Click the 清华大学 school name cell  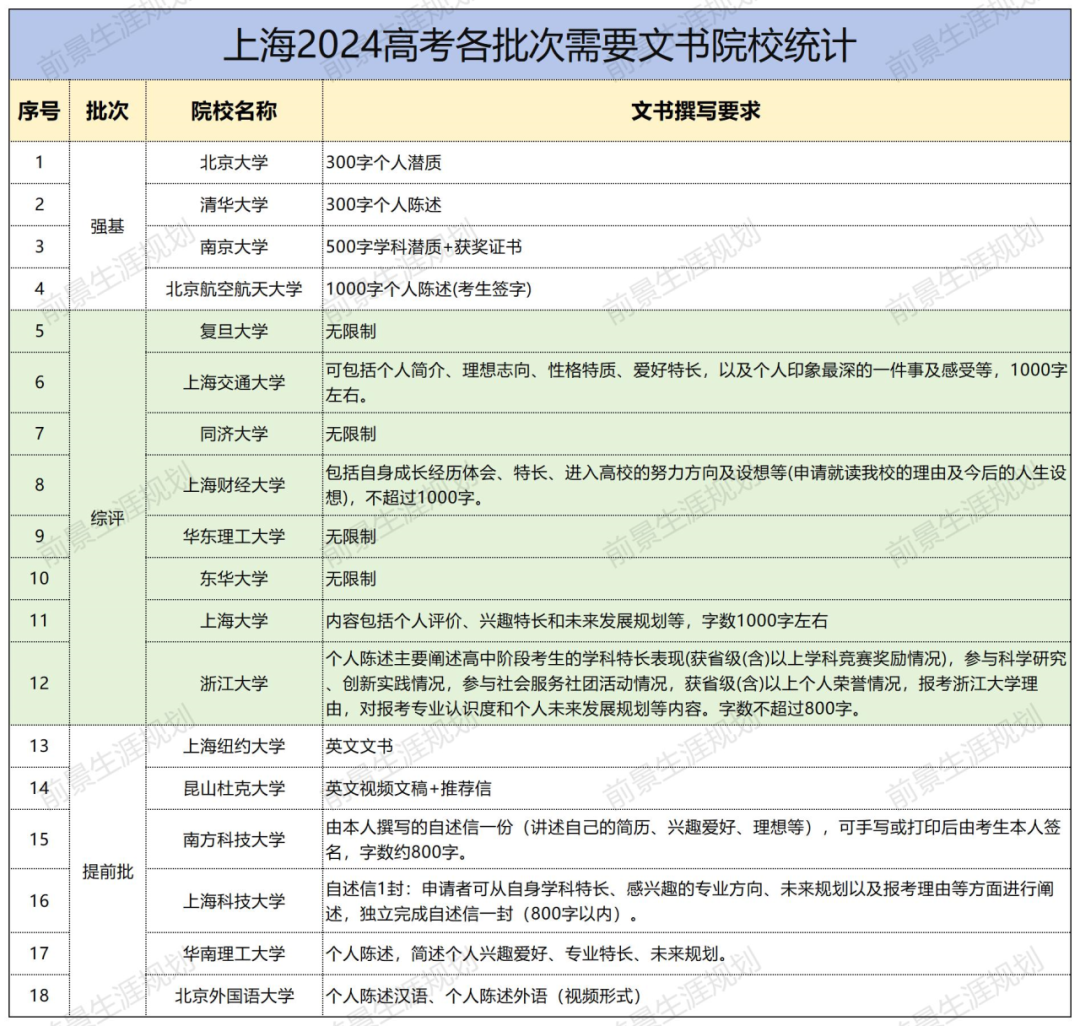click(234, 205)
